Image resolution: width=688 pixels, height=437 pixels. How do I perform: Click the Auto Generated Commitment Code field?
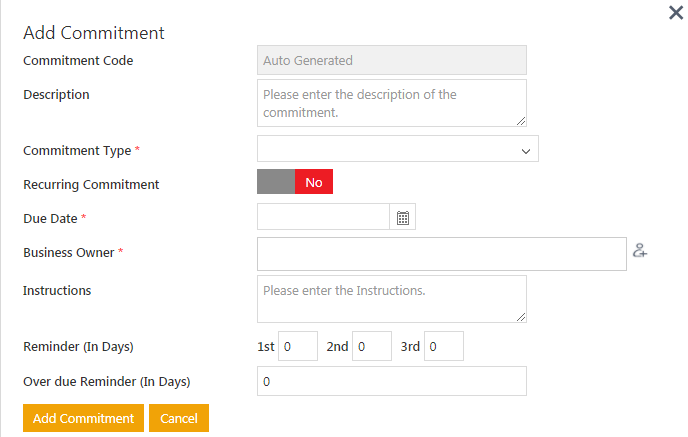coord(391,60)
